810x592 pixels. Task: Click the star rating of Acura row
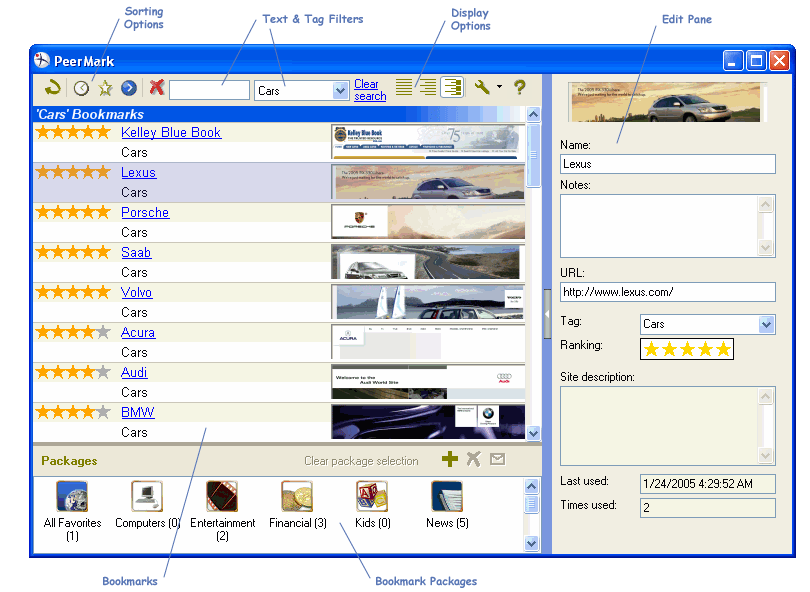click(x=73, y=332)
